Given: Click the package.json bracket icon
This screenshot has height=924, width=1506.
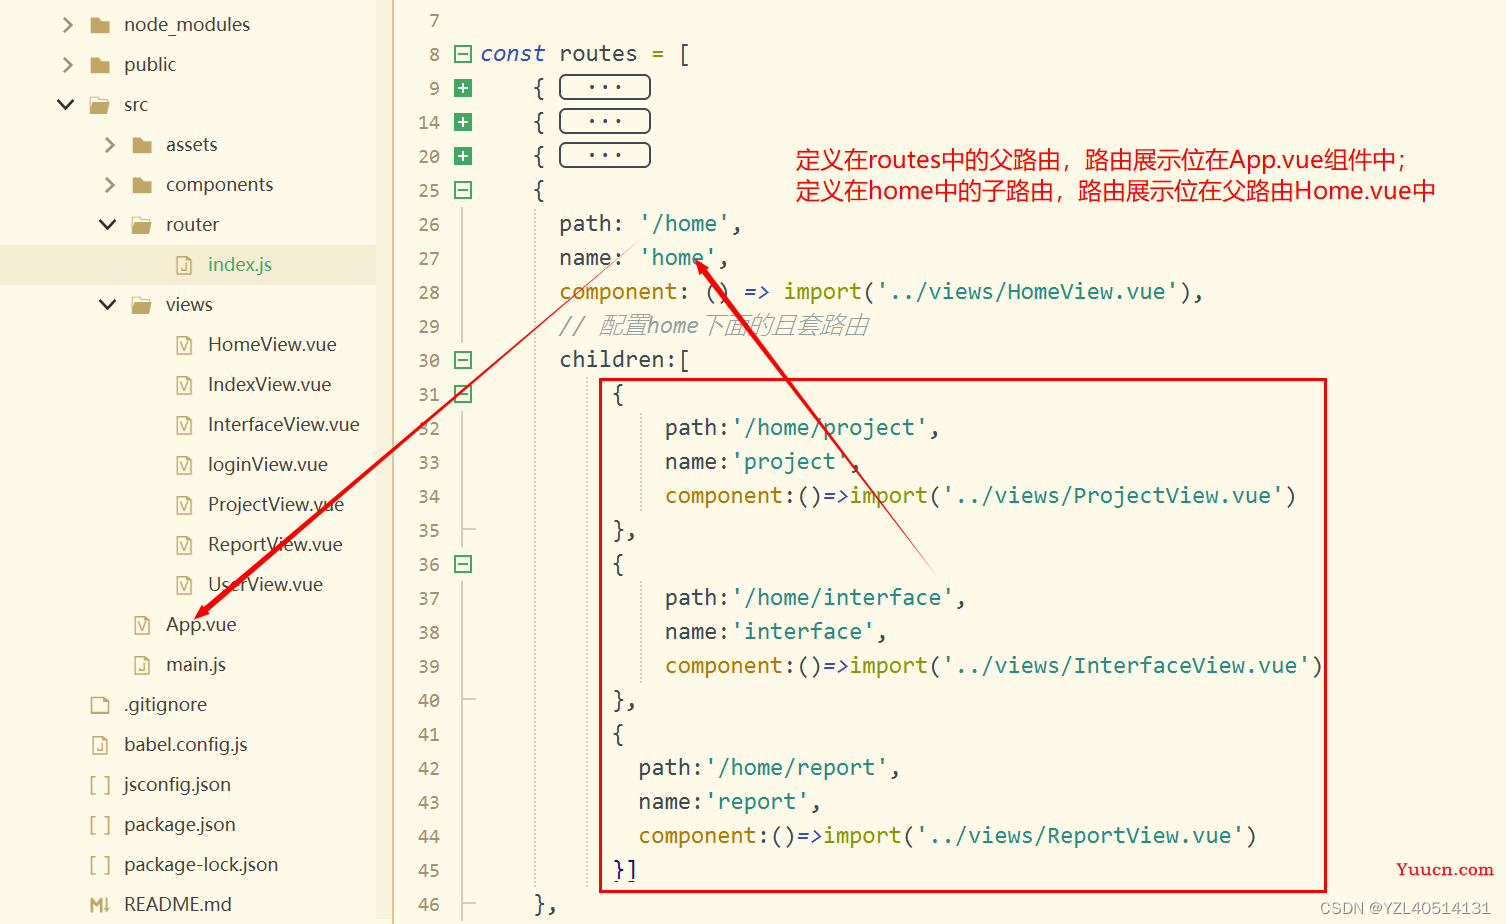Looking at the screenshot, I should coord(100,825).
